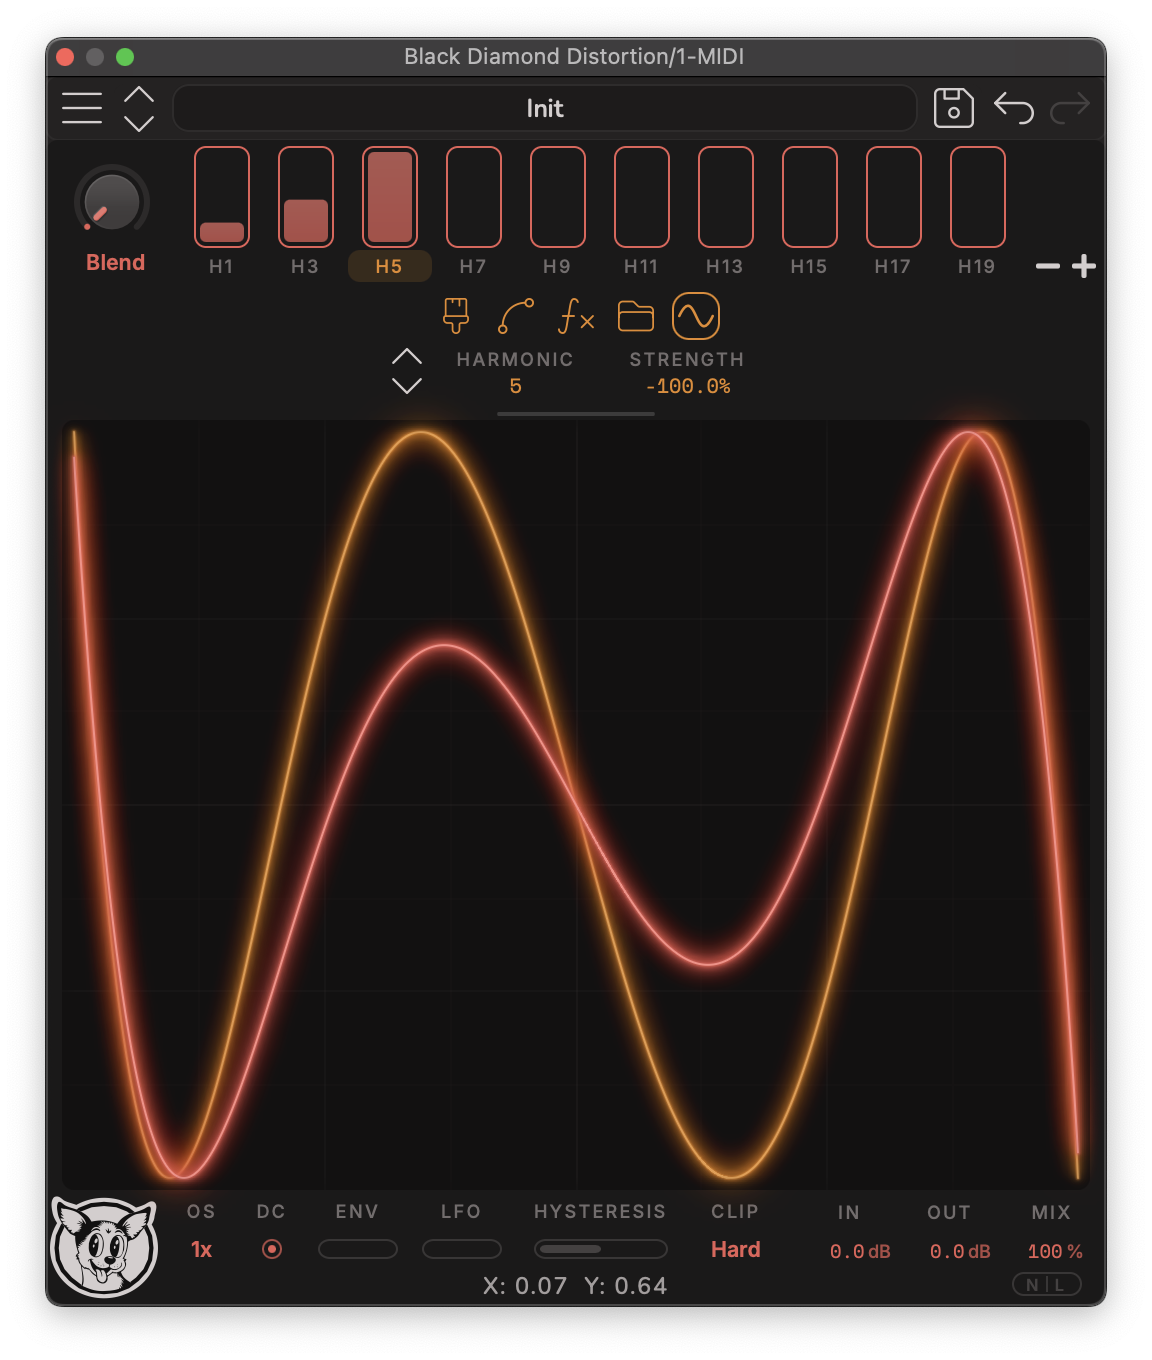Select the next preset with down chevron
1152x1360 pixels.
(139, 123)
